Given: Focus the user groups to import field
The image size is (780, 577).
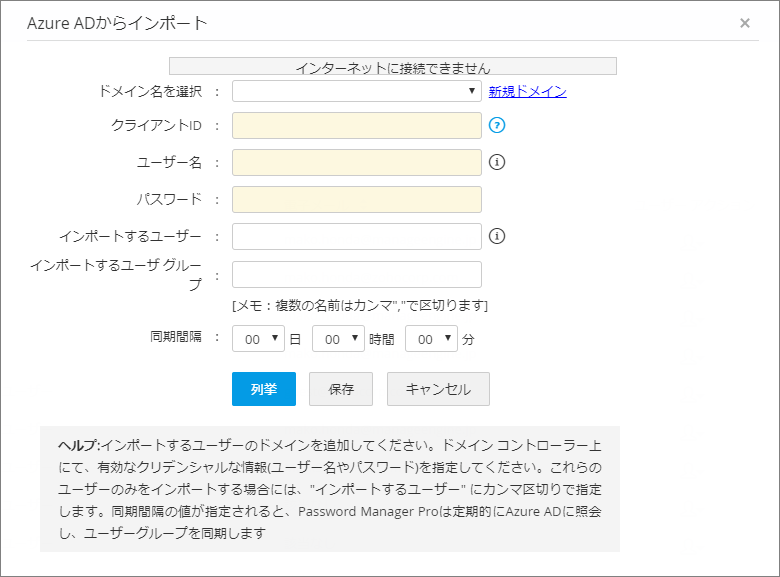Looking at the screenshot, I should (x=357, y=274).
